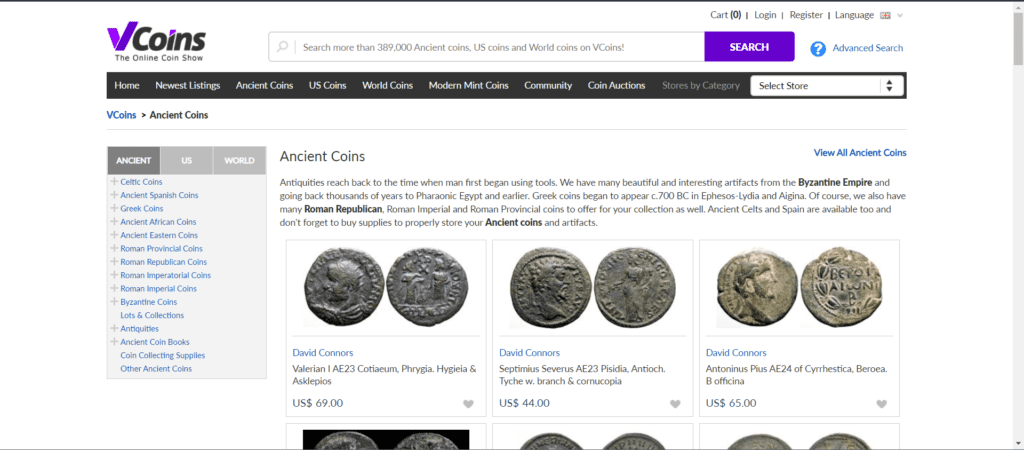The image size is (1024, 450).
Task: Click the UK flag language icon
Action: 886,15
